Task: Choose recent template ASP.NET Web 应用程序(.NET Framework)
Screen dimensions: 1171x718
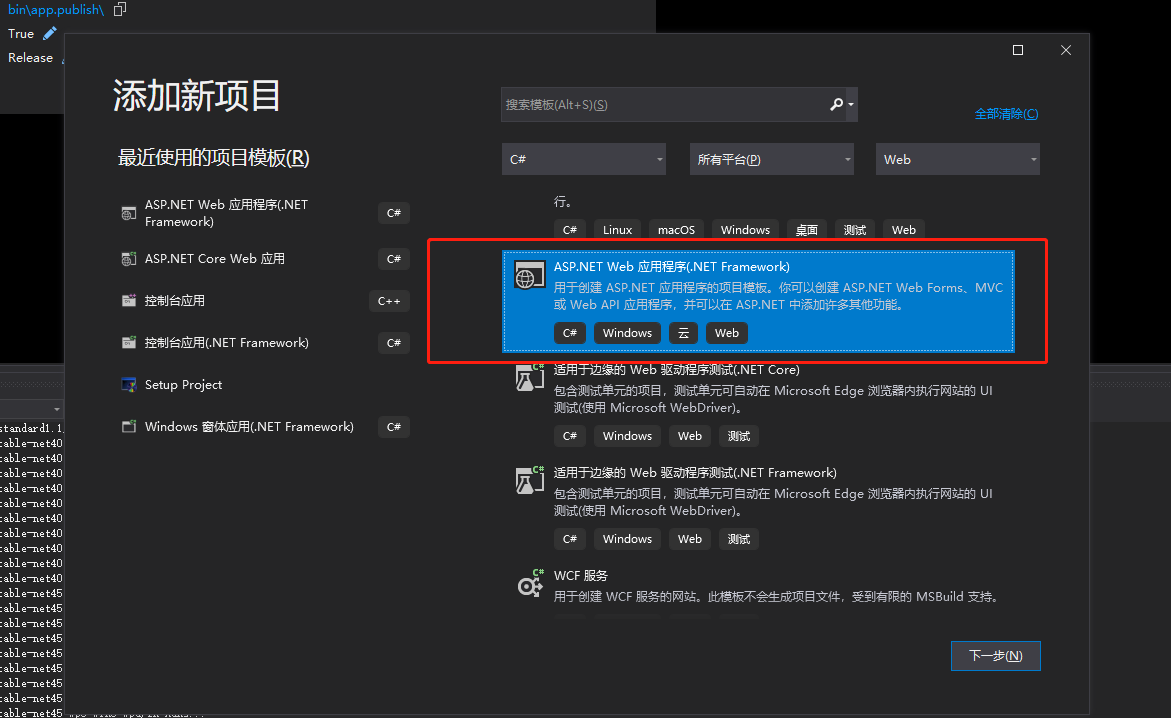Action: [264, 213]
